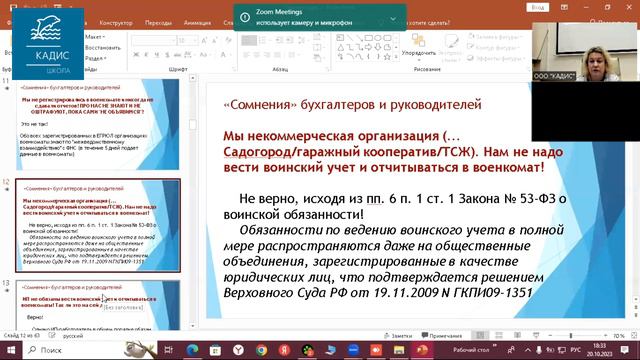Select slide 13 thumbnail
The width and height of the screenshot is (640, 360).
98,305
